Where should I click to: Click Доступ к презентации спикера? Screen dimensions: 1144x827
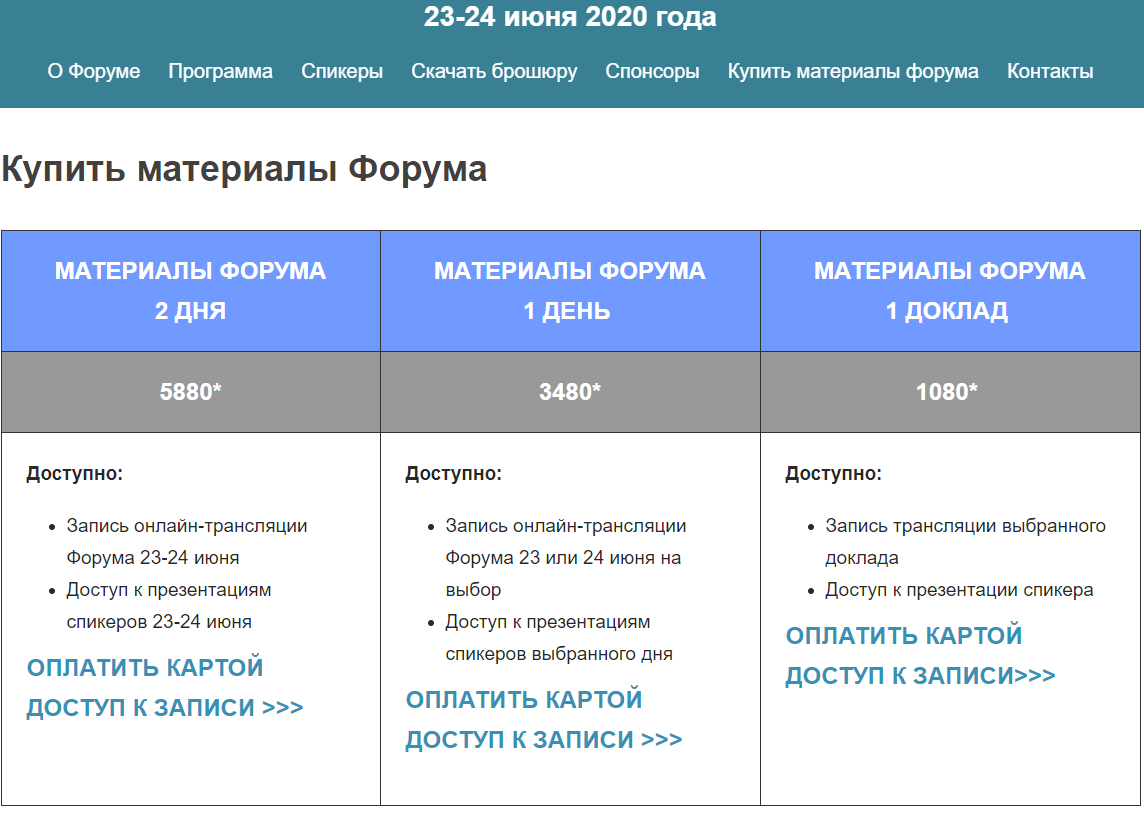[x=959, y=590]
